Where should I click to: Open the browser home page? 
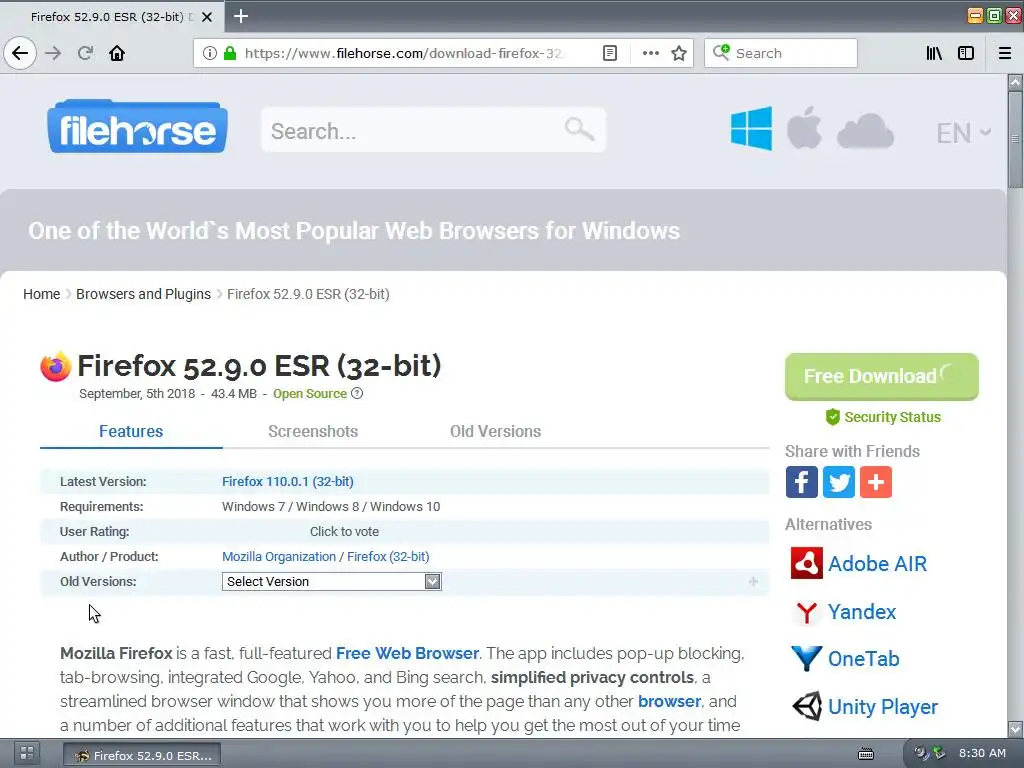click(117, 53)
